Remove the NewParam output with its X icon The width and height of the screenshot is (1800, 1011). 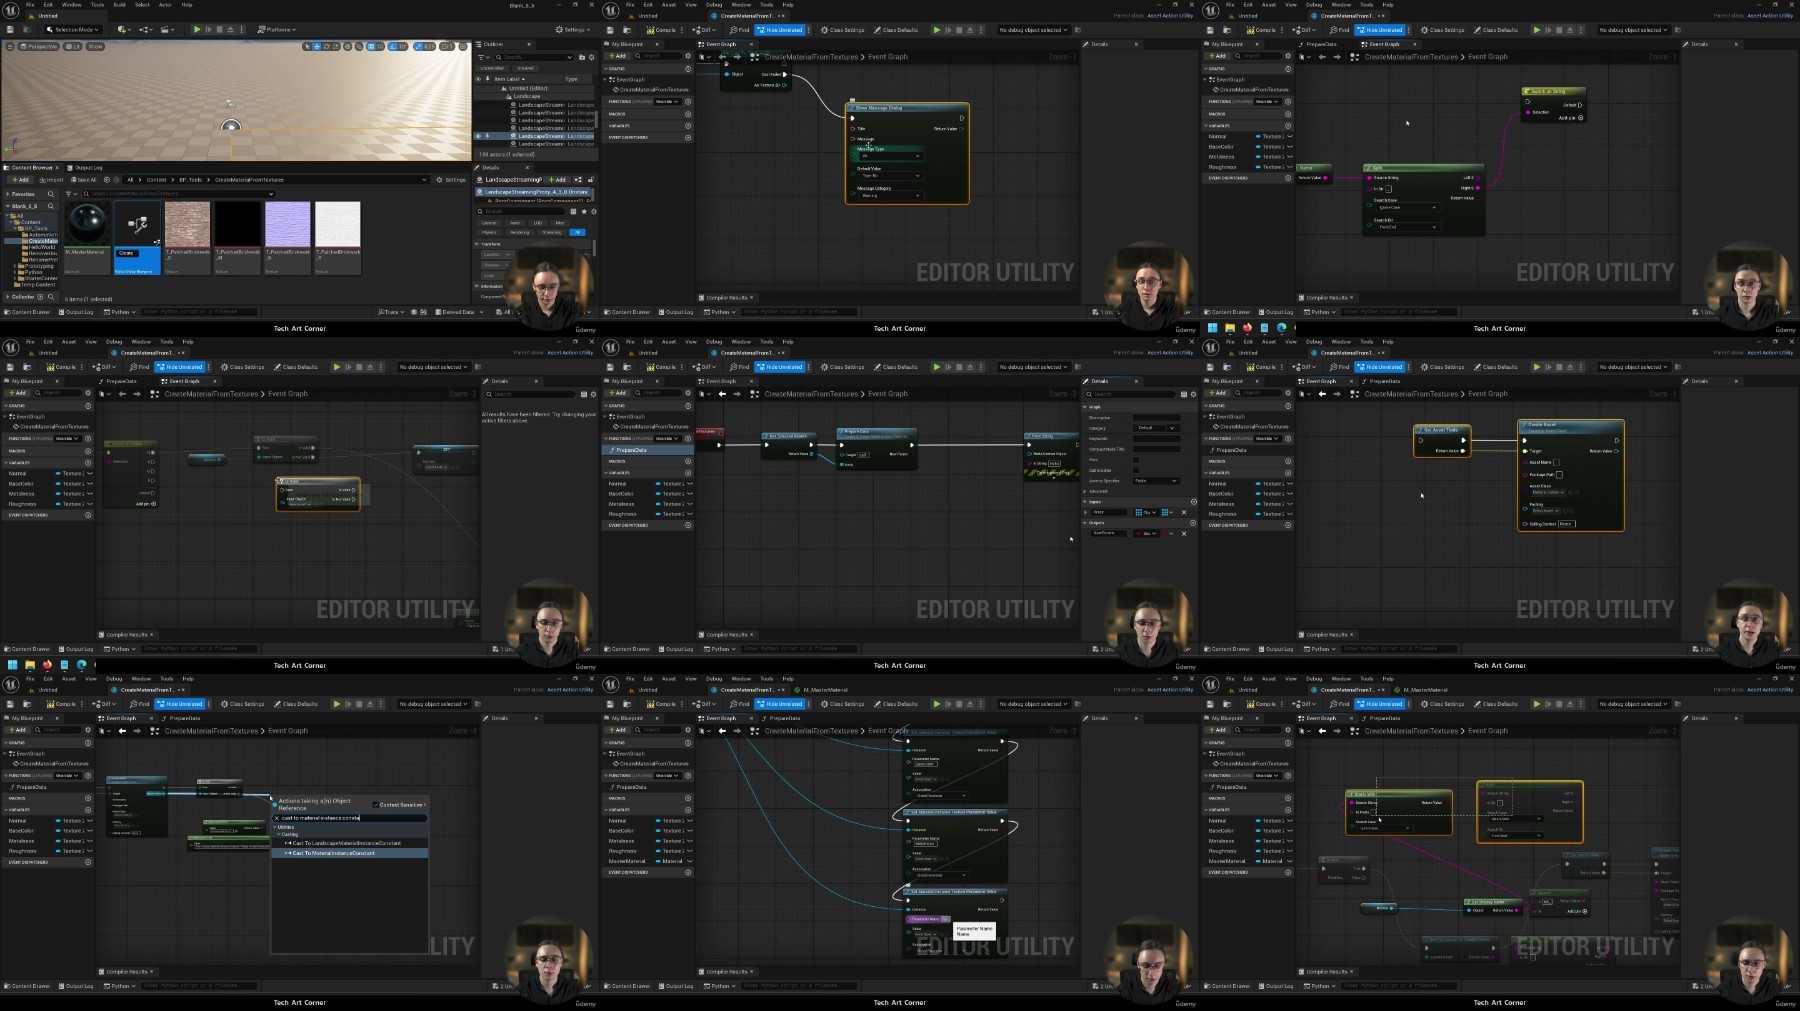pos(1184,533)
